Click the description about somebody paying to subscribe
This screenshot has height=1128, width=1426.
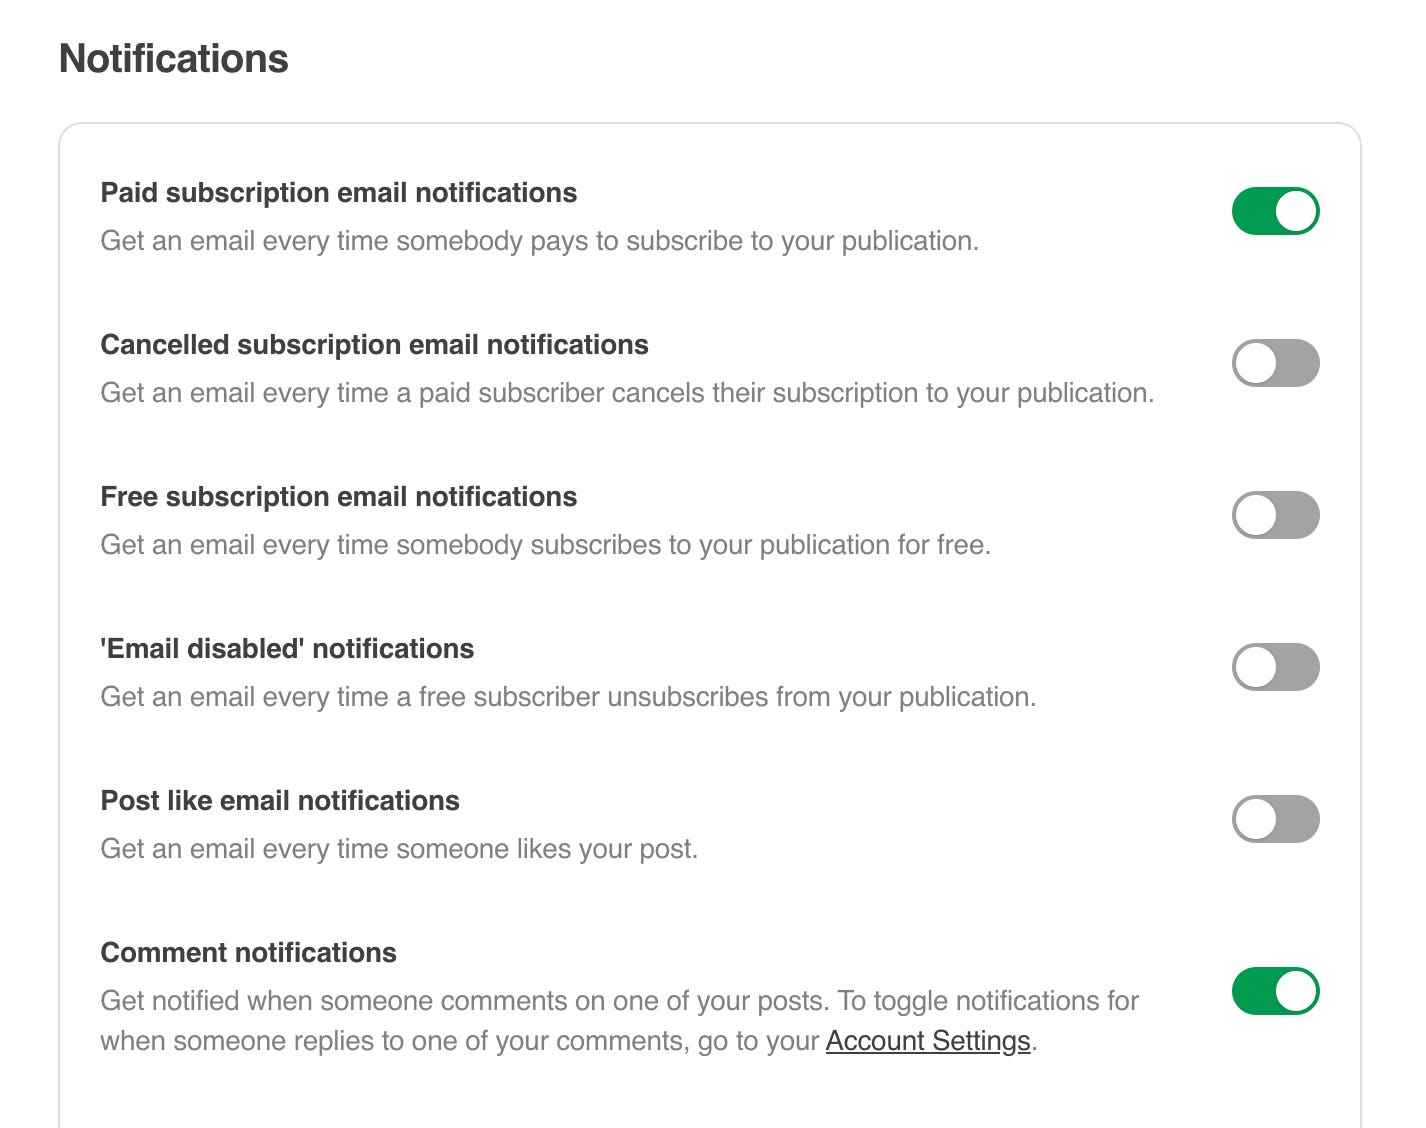(539, 241)
